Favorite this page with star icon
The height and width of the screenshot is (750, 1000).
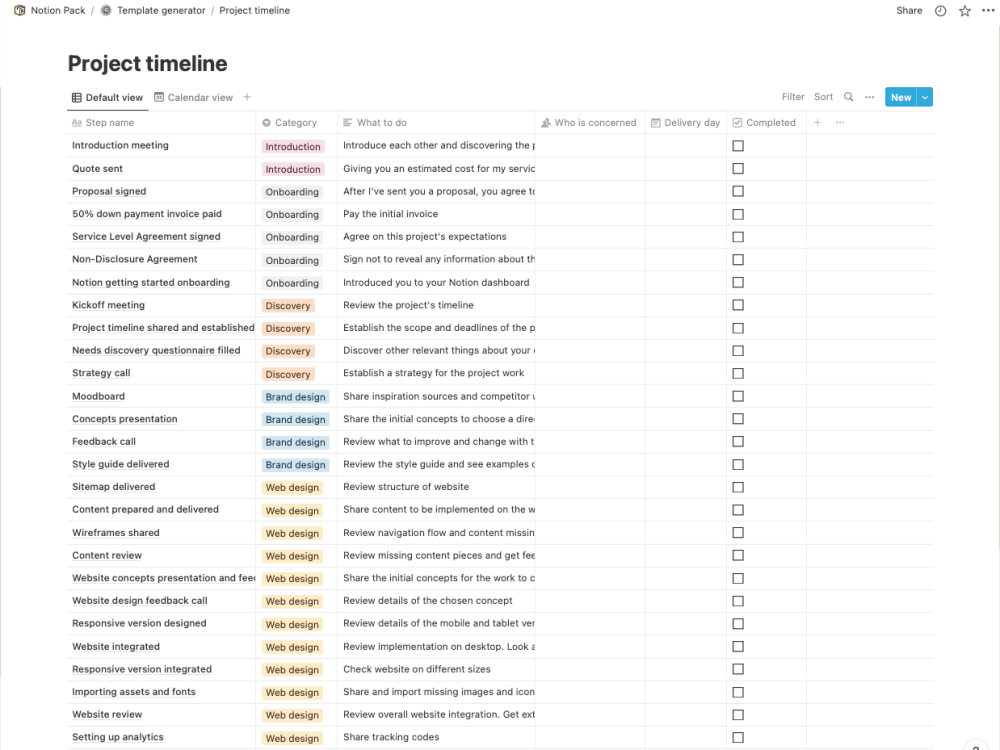[x=965, y=11]
